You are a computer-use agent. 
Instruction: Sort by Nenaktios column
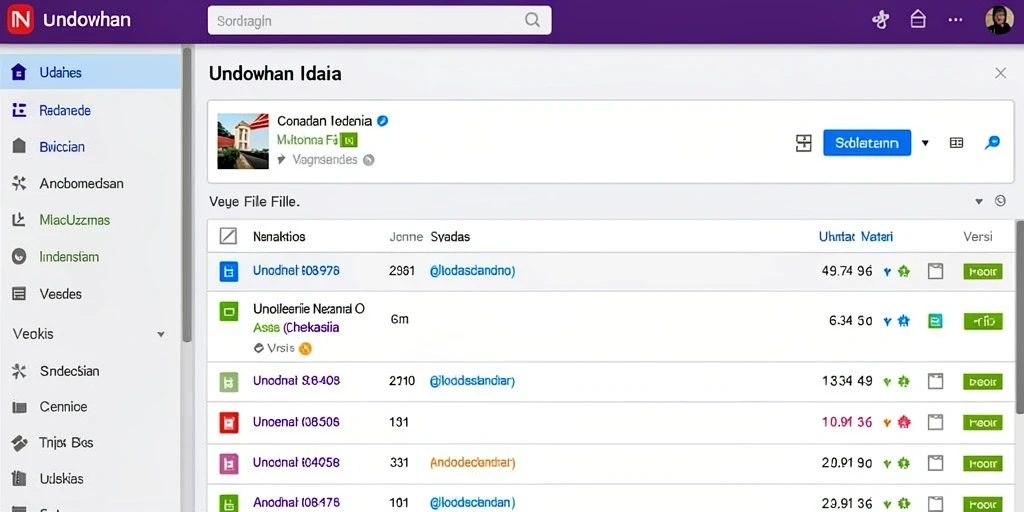(279, 237)
